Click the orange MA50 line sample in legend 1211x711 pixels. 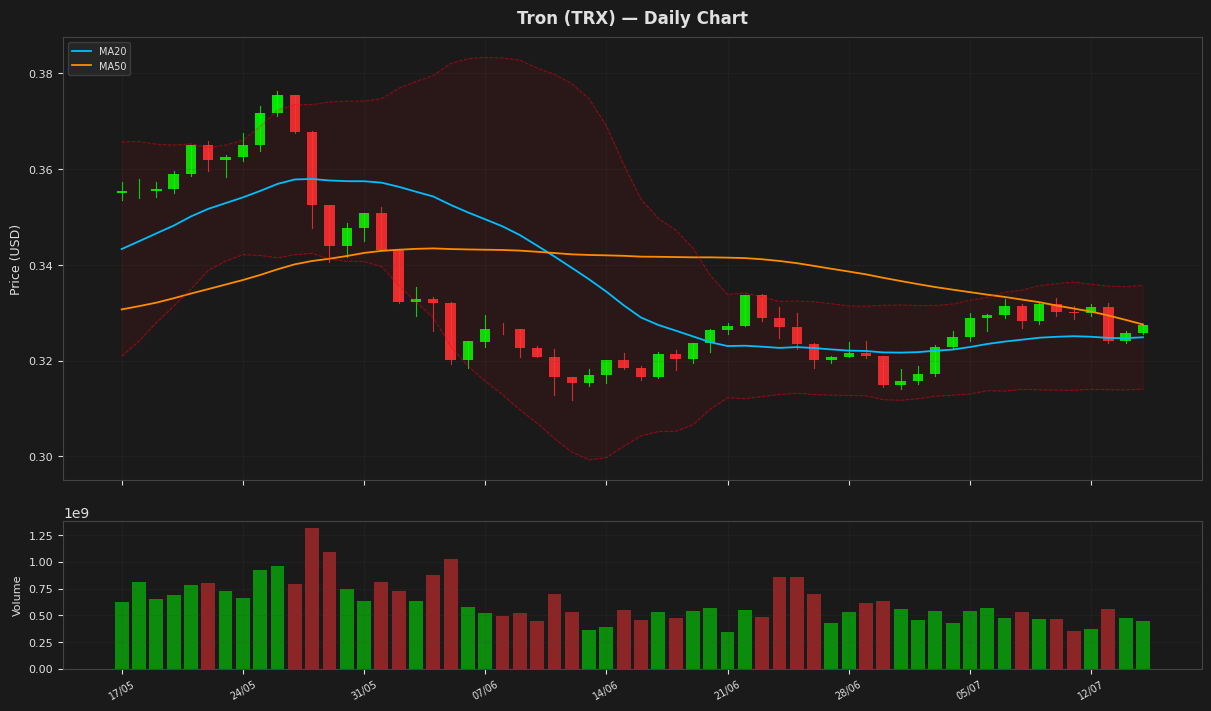click(x=82, y=65)
